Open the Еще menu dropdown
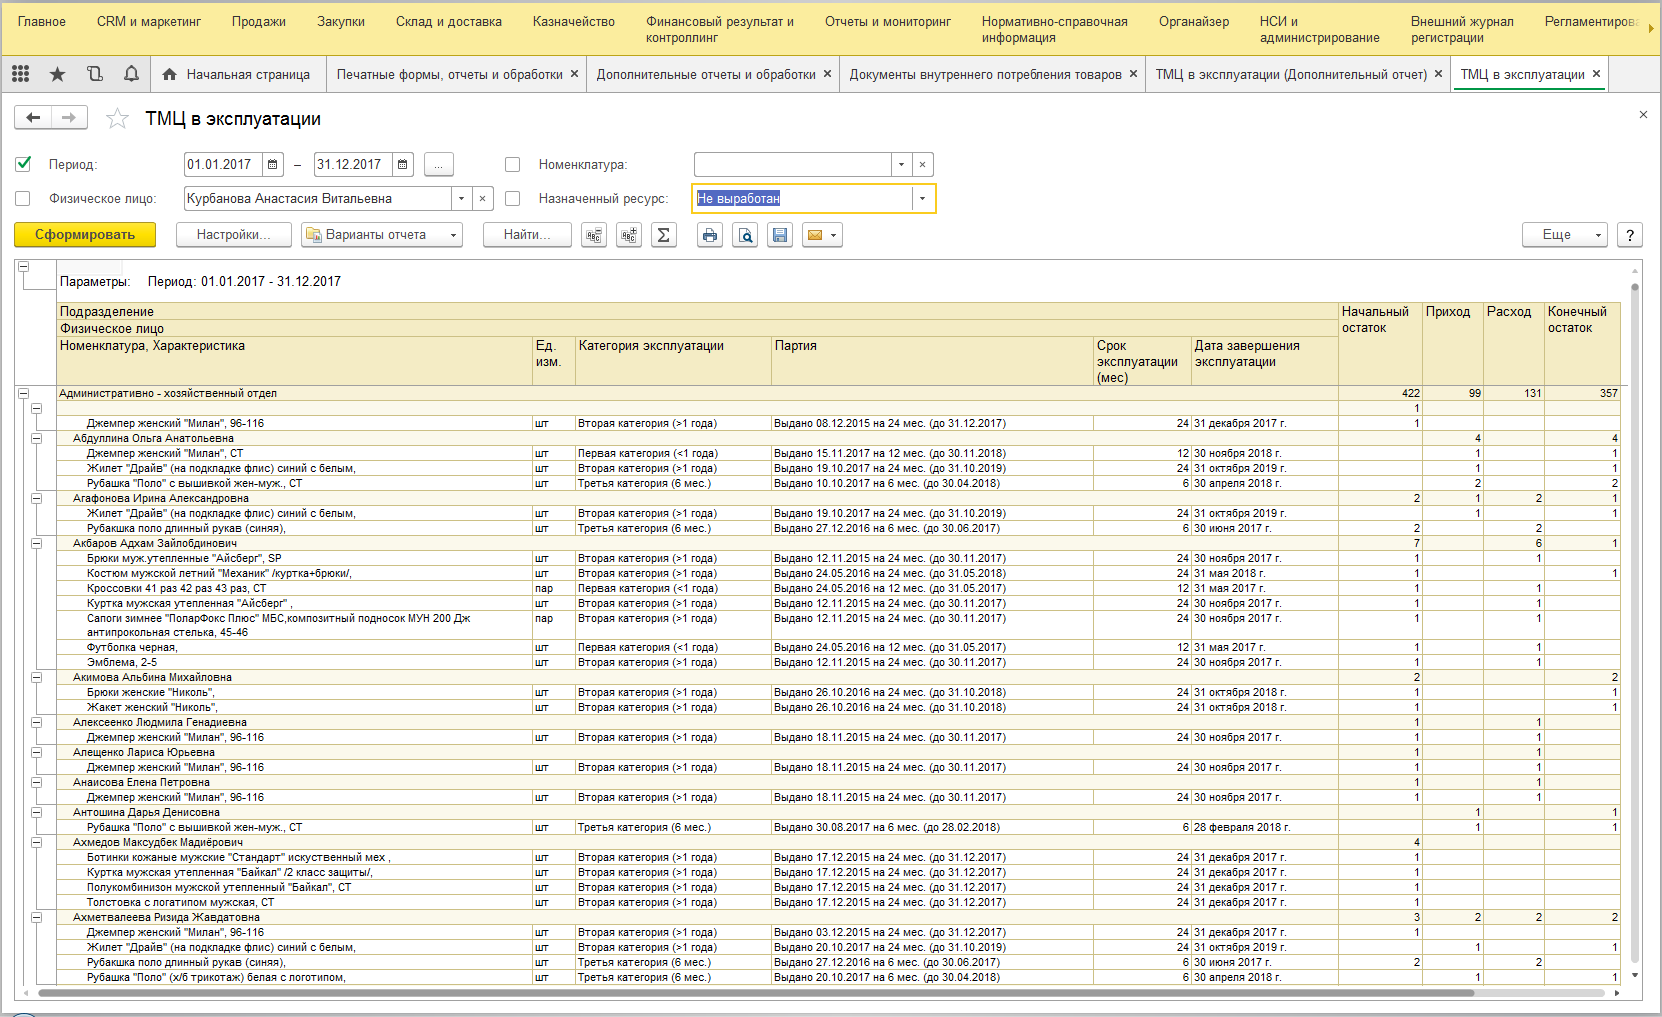 [x=1565, y=235]
